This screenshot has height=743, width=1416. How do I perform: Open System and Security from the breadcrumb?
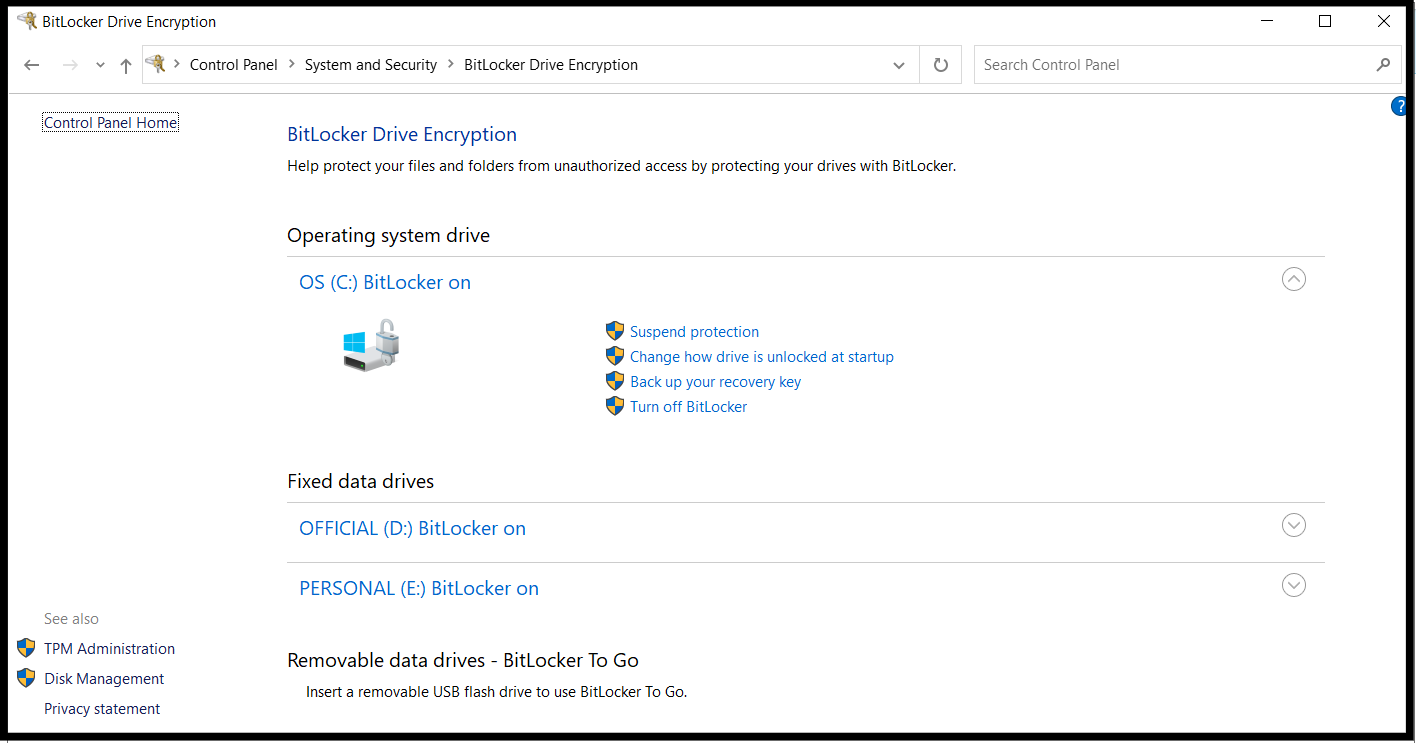371,64
